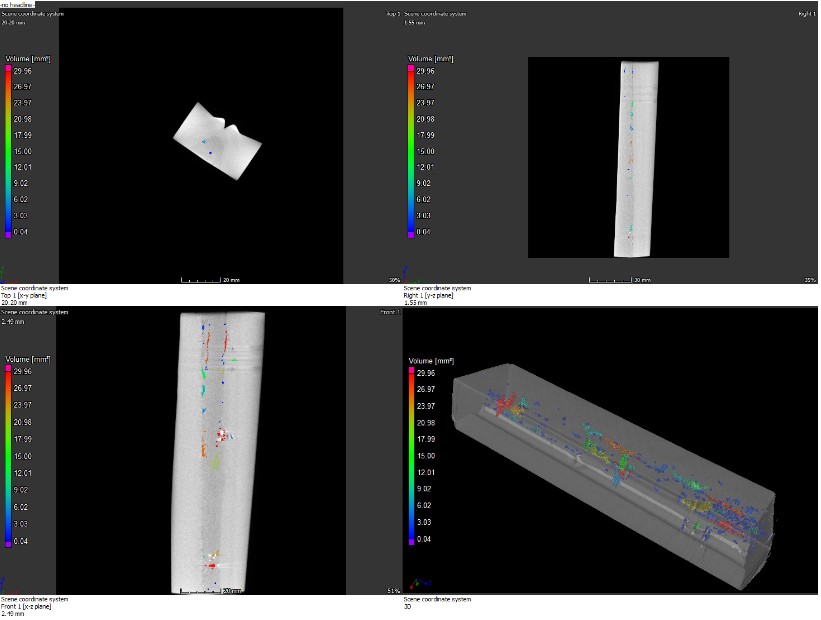Click the 1.55 mm value at the top of the right view
821x620 pixels.
415,23
